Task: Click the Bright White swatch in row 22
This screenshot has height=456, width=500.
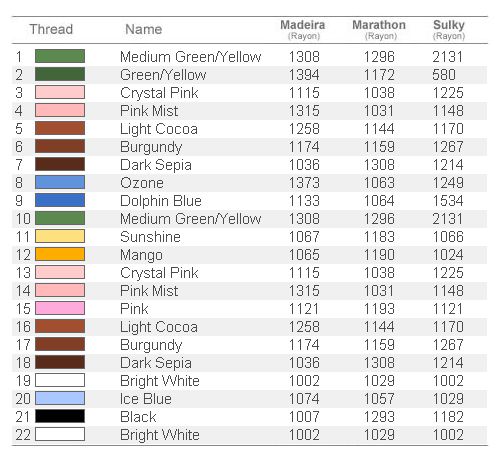Action: tap(60, 434)
